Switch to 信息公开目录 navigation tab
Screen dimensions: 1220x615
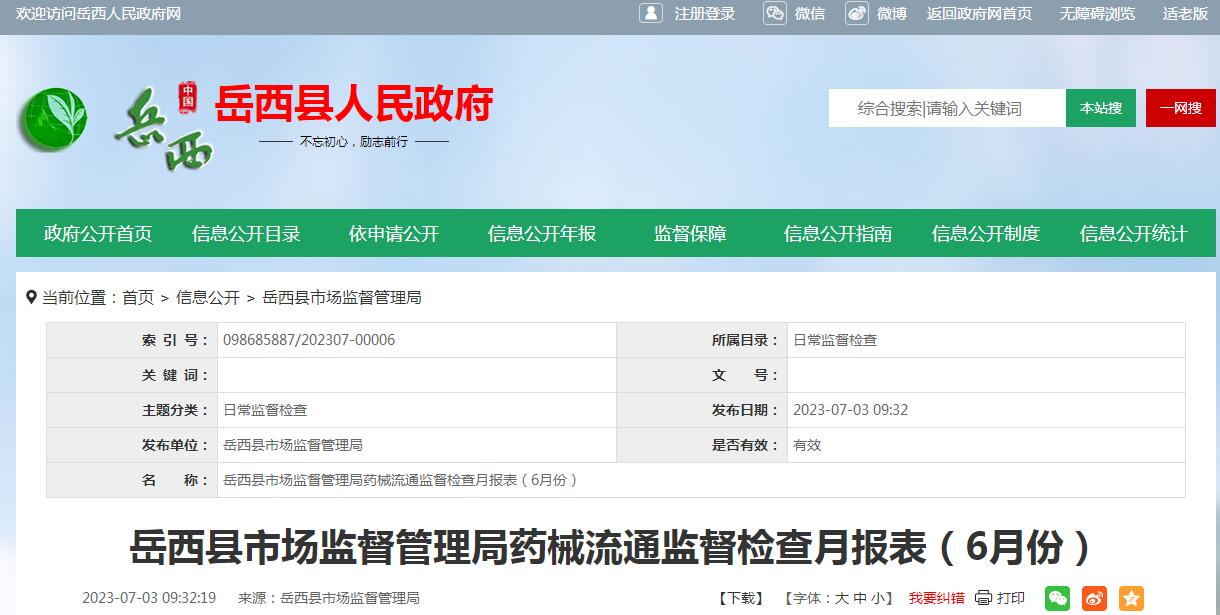244,233
